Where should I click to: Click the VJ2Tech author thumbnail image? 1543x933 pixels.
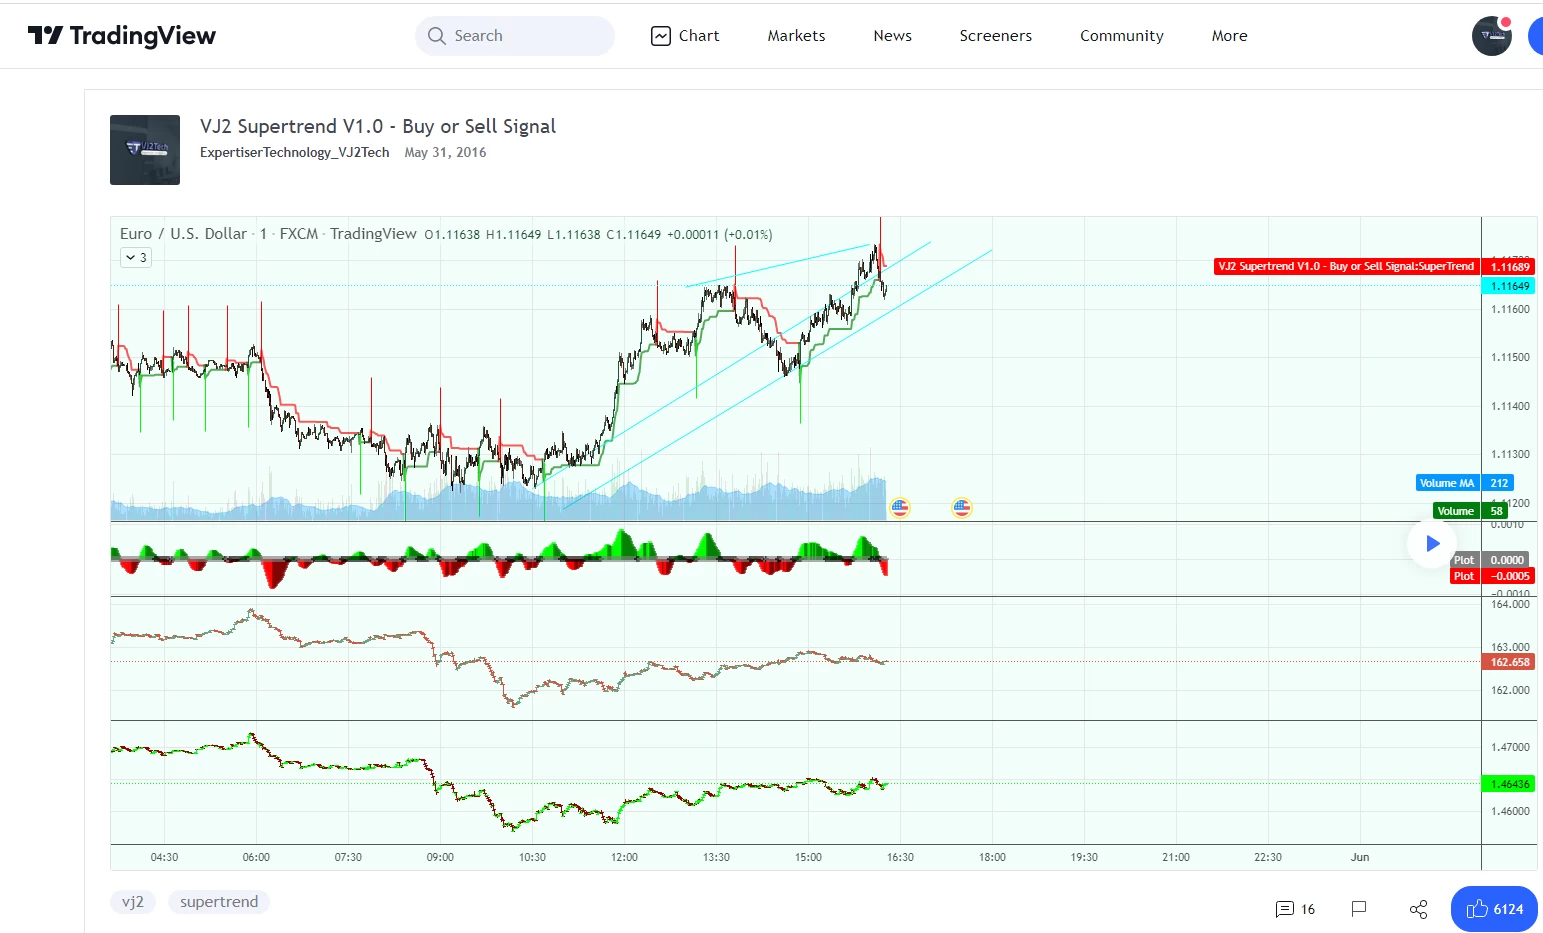click(144, 149)
